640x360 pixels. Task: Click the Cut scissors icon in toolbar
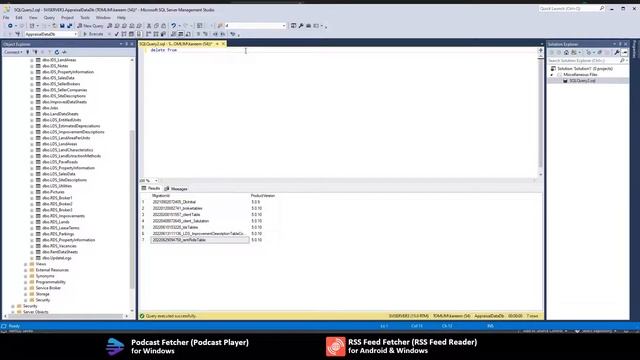pos(149,26)
